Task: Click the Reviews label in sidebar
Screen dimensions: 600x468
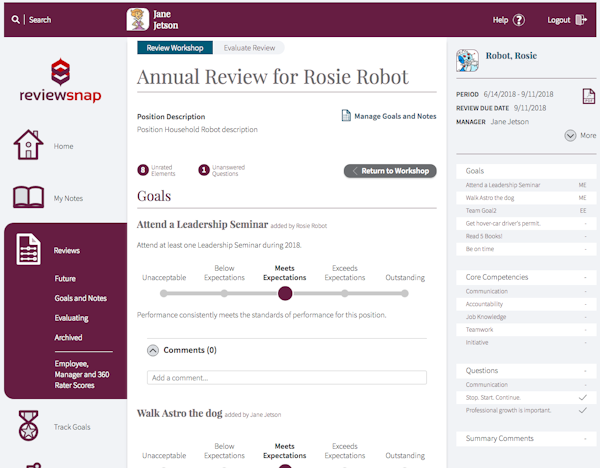Action: click(x=67, y=251)
